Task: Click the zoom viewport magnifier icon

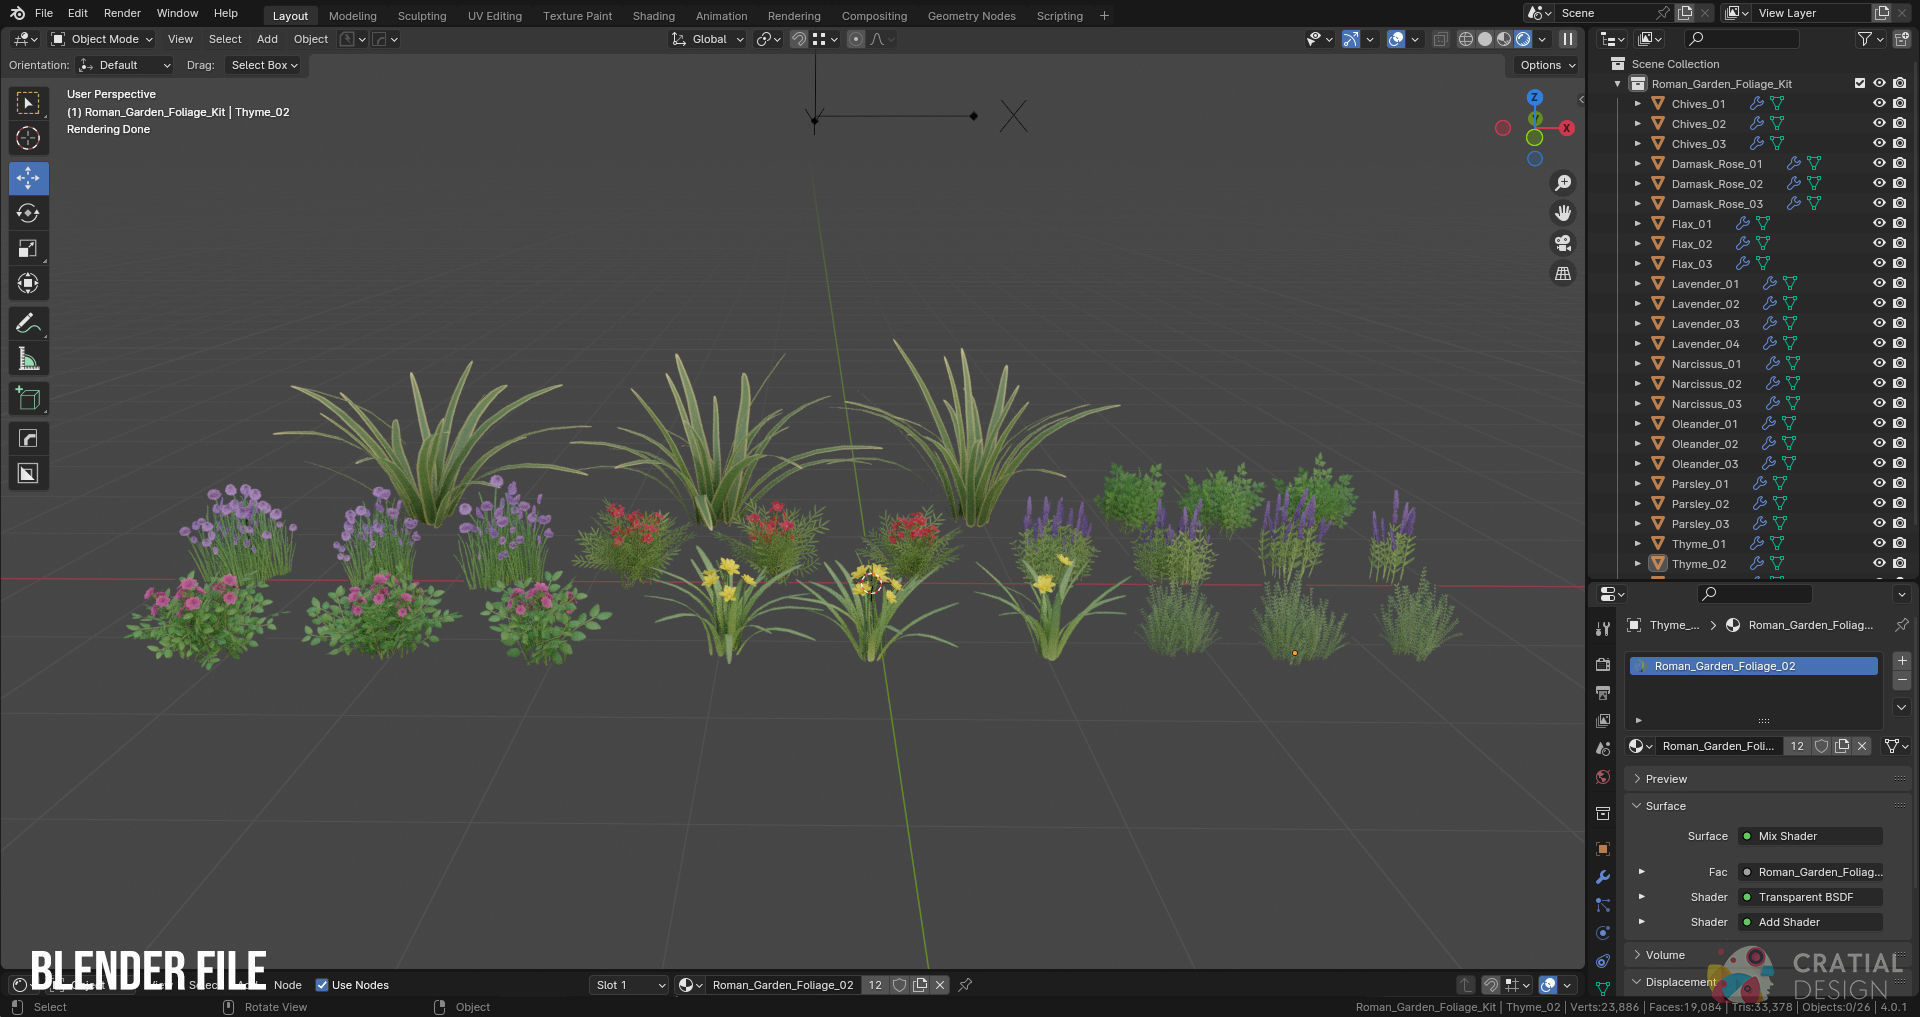Action: 1562,183
